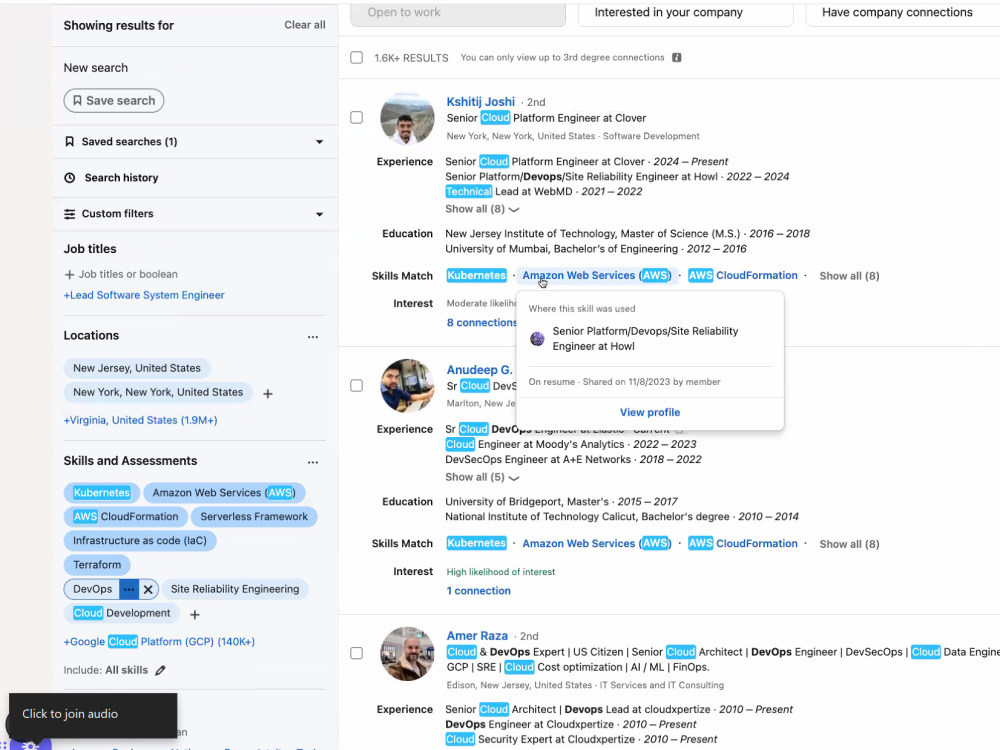Image resolution: width=1000 pixels, height=750 pixels.
Task: Open Search history
Action: click(121, 178)
